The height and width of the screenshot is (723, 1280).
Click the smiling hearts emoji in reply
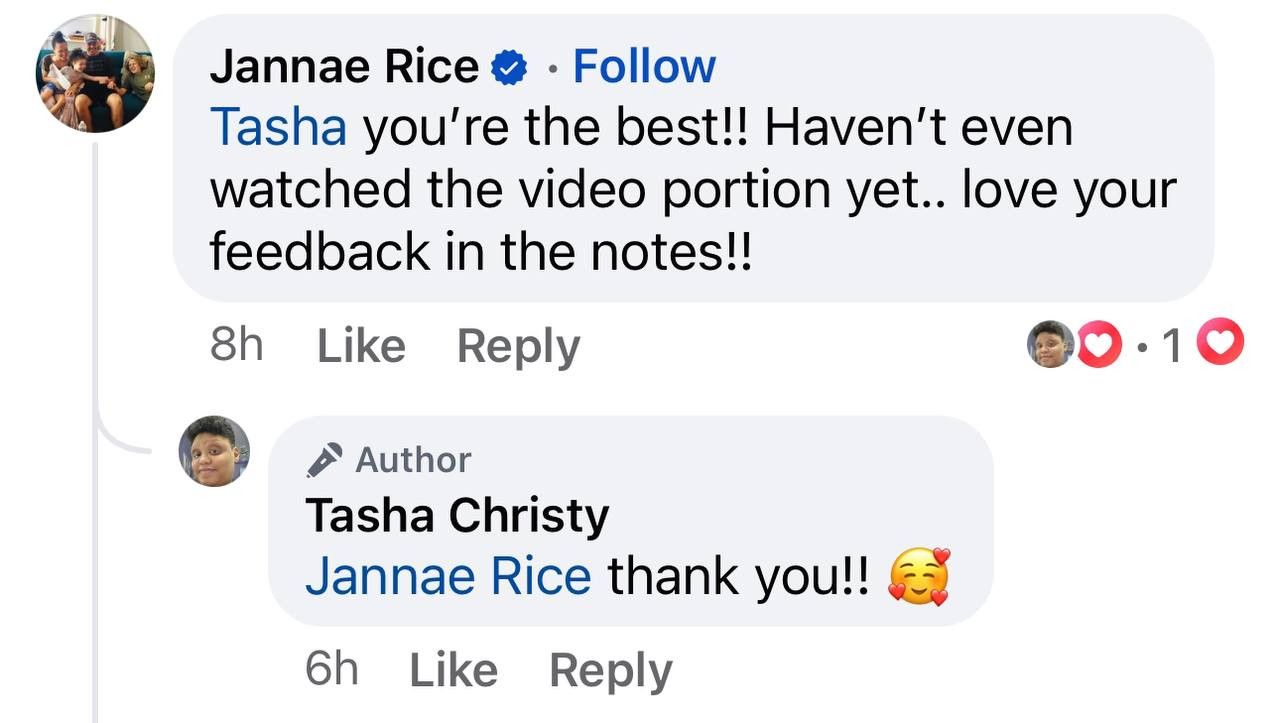(x=919, y=577)
